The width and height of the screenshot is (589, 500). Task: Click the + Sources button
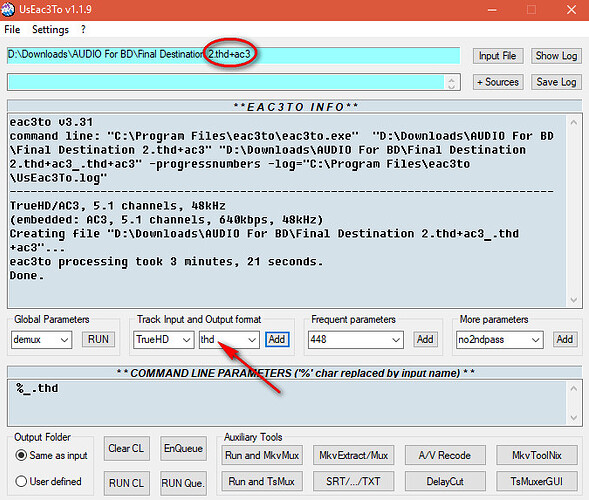click(497, 82)
